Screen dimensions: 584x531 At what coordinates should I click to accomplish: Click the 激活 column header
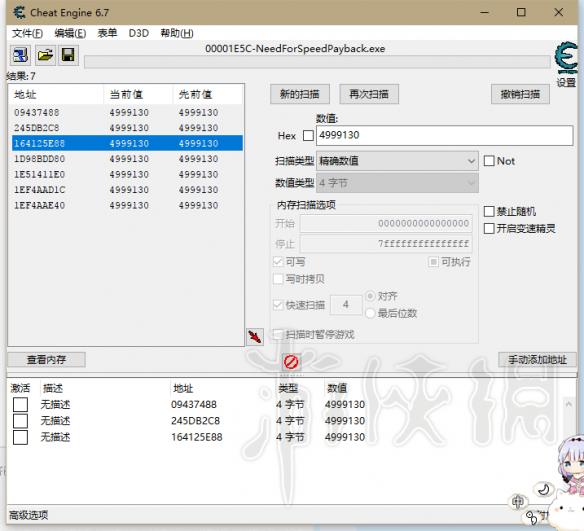pos(20,388)
